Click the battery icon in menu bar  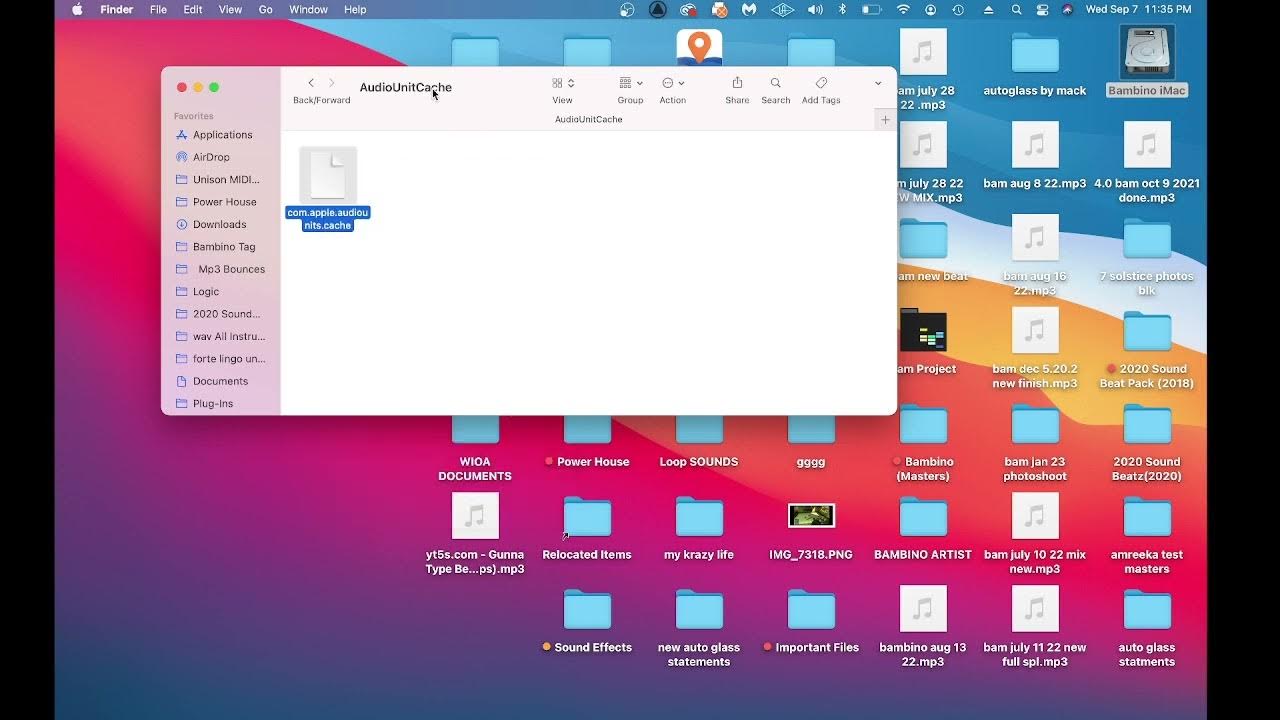(872, 9)
